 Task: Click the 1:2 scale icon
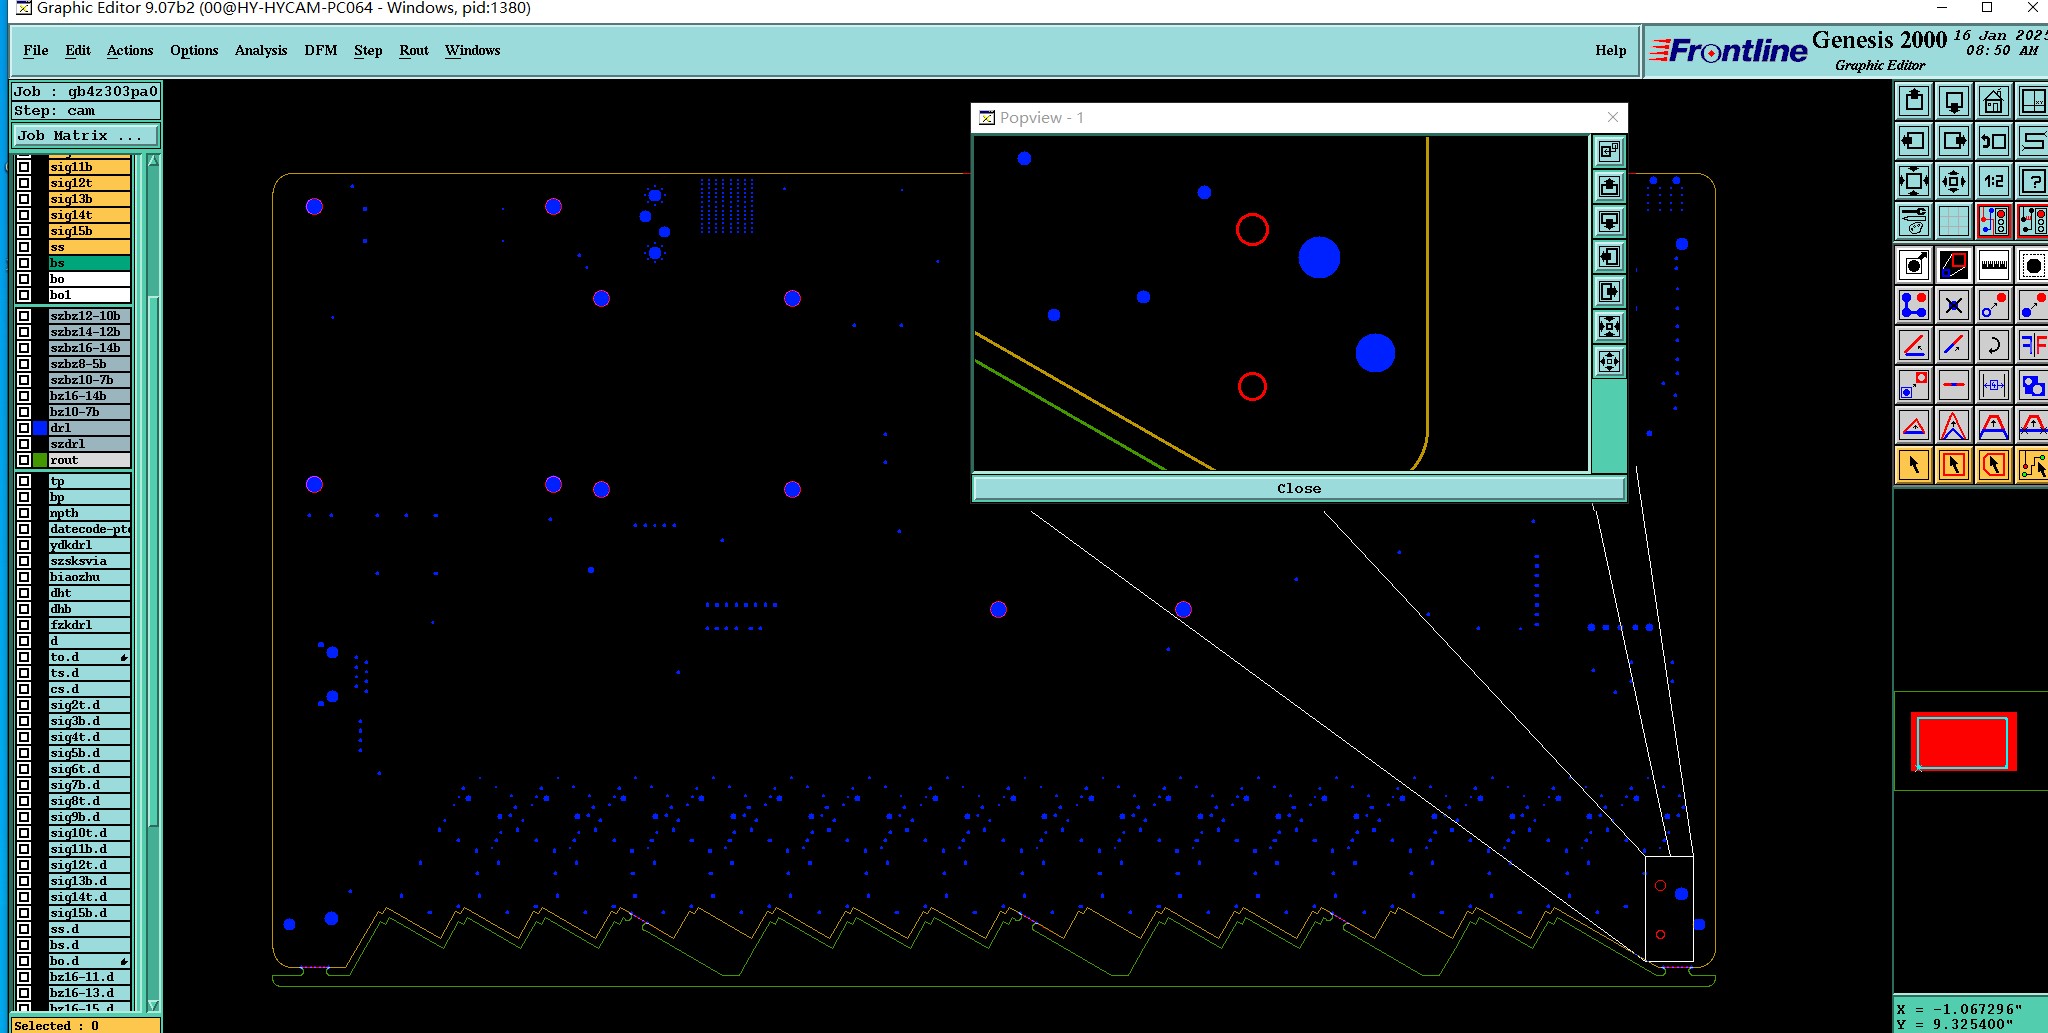1993,181
